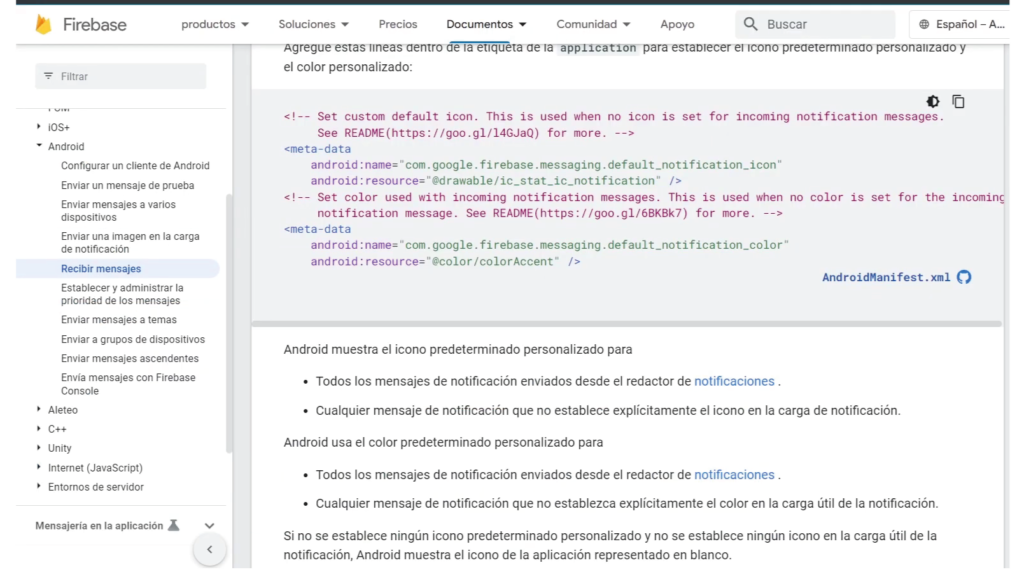This screenshot has width=1024, height=572.
Task: Click the filter icon in sidebar
Action: tap(48, 76)
